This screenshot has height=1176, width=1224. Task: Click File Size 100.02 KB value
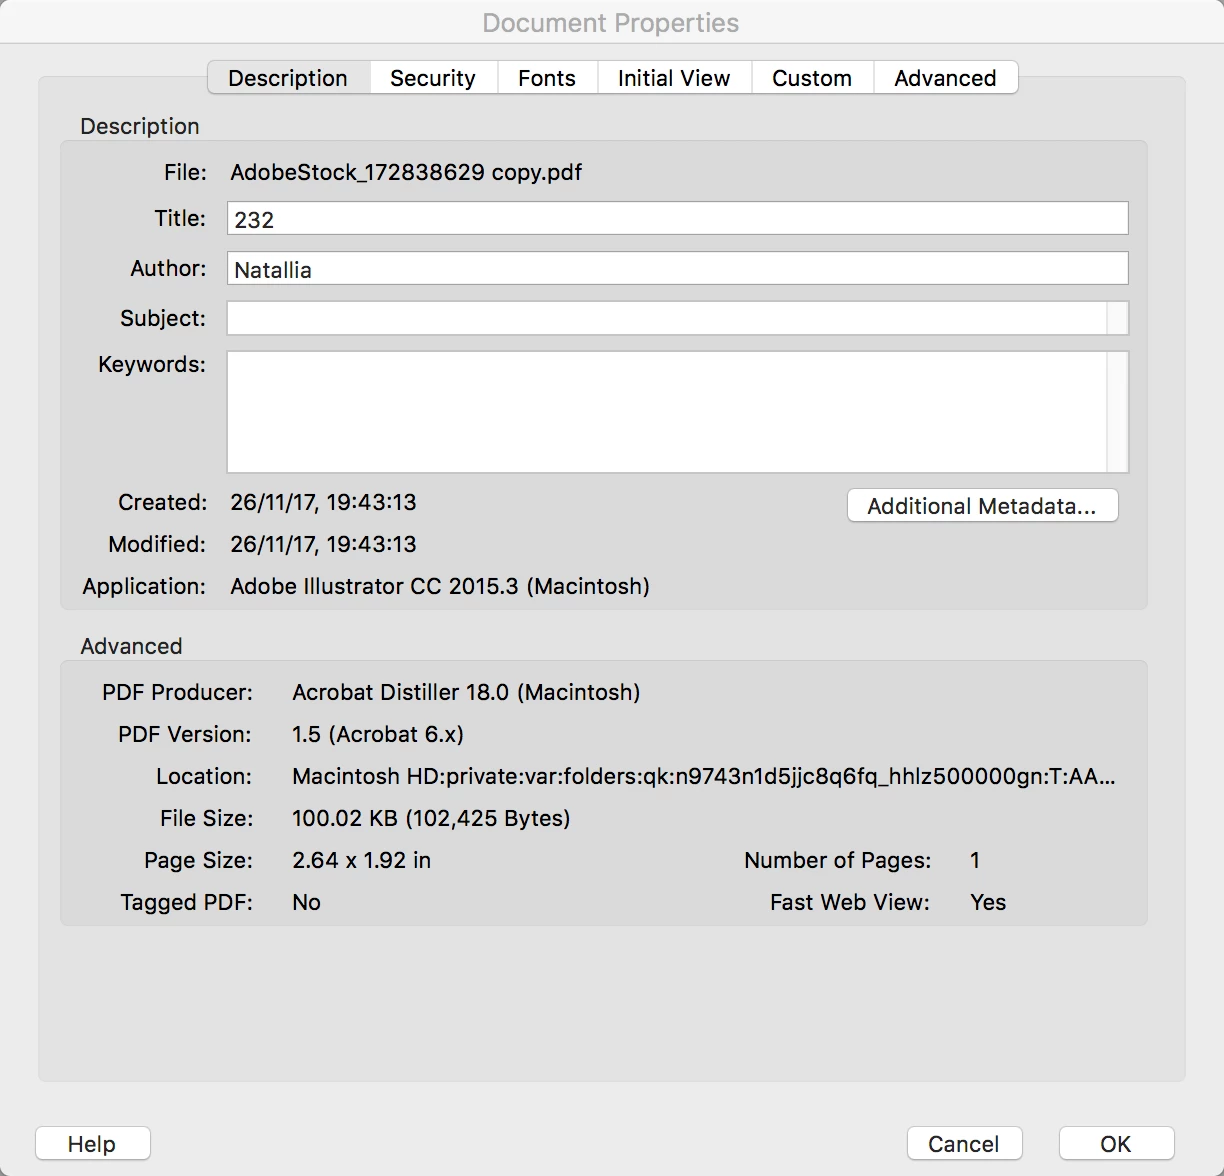(431, 818)
